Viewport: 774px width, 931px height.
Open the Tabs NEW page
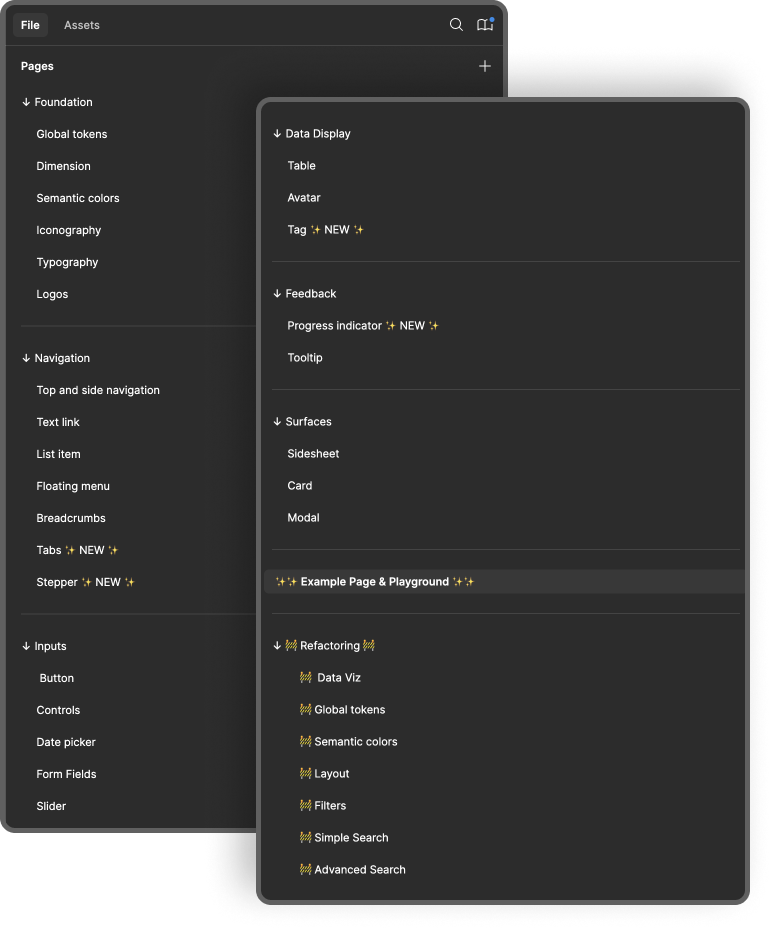coord(78,550)
